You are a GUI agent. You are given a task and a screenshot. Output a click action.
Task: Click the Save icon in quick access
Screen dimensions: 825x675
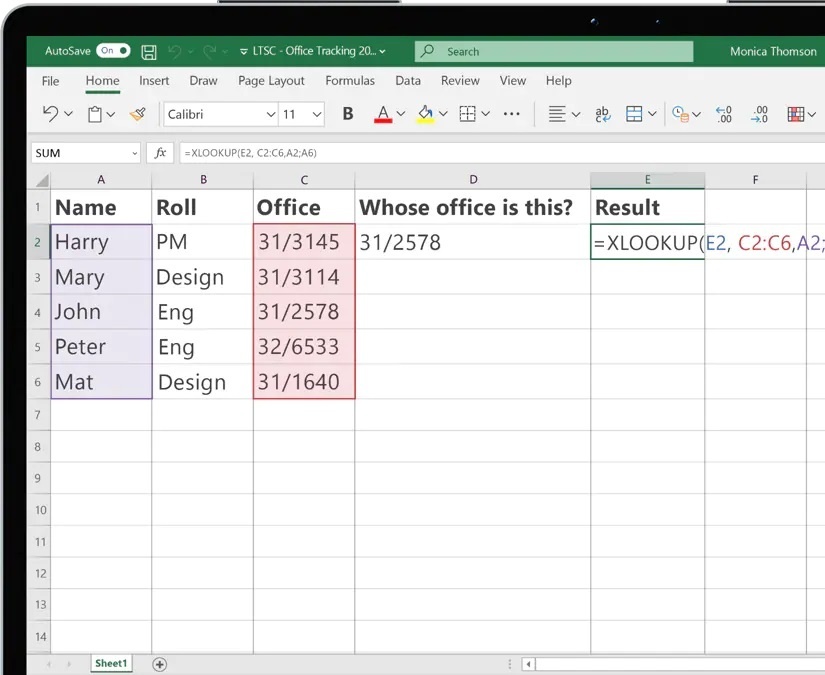click(148, 50)
